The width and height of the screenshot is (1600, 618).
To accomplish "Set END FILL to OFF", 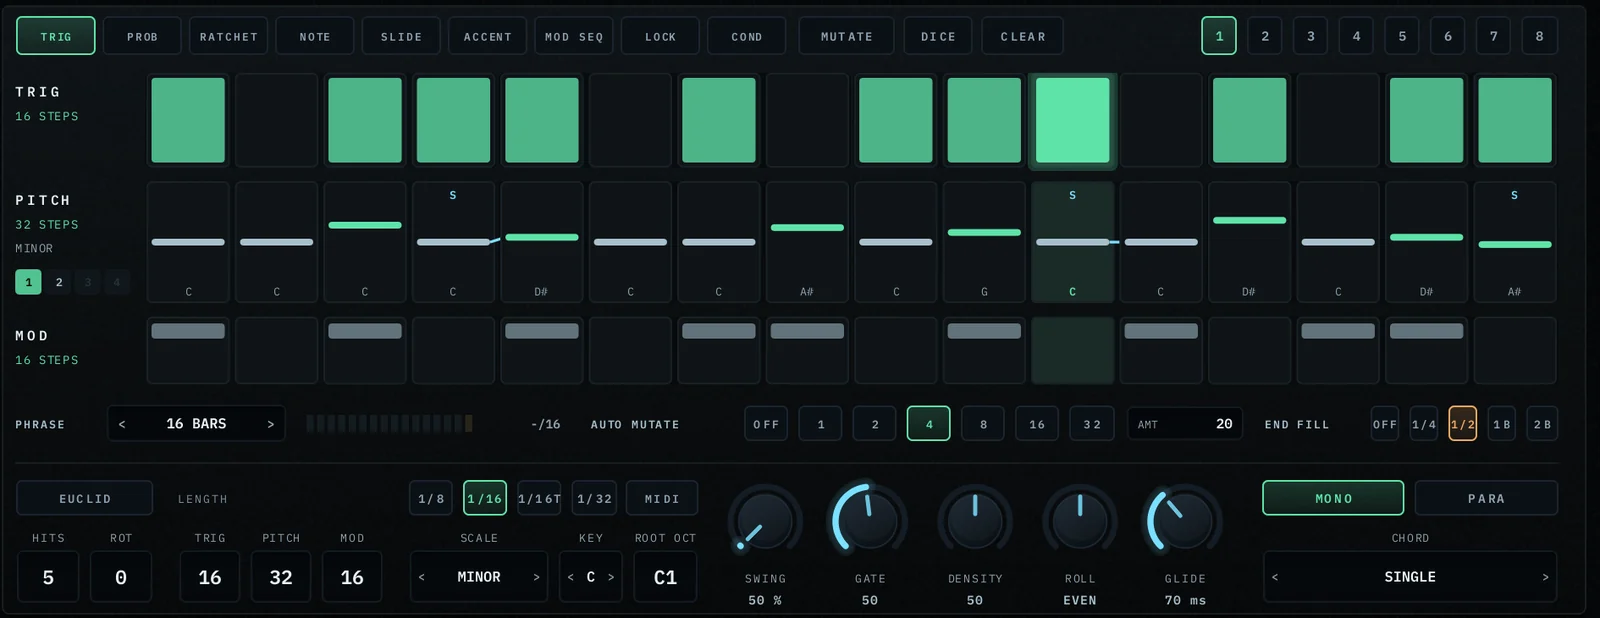I will click(x=1385, y=424).
